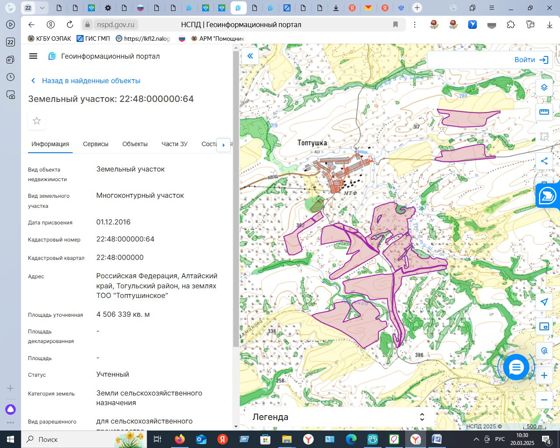560x448 pixels.
Task: Switch to the Объекты tab
Action: [x=135, y=144]
